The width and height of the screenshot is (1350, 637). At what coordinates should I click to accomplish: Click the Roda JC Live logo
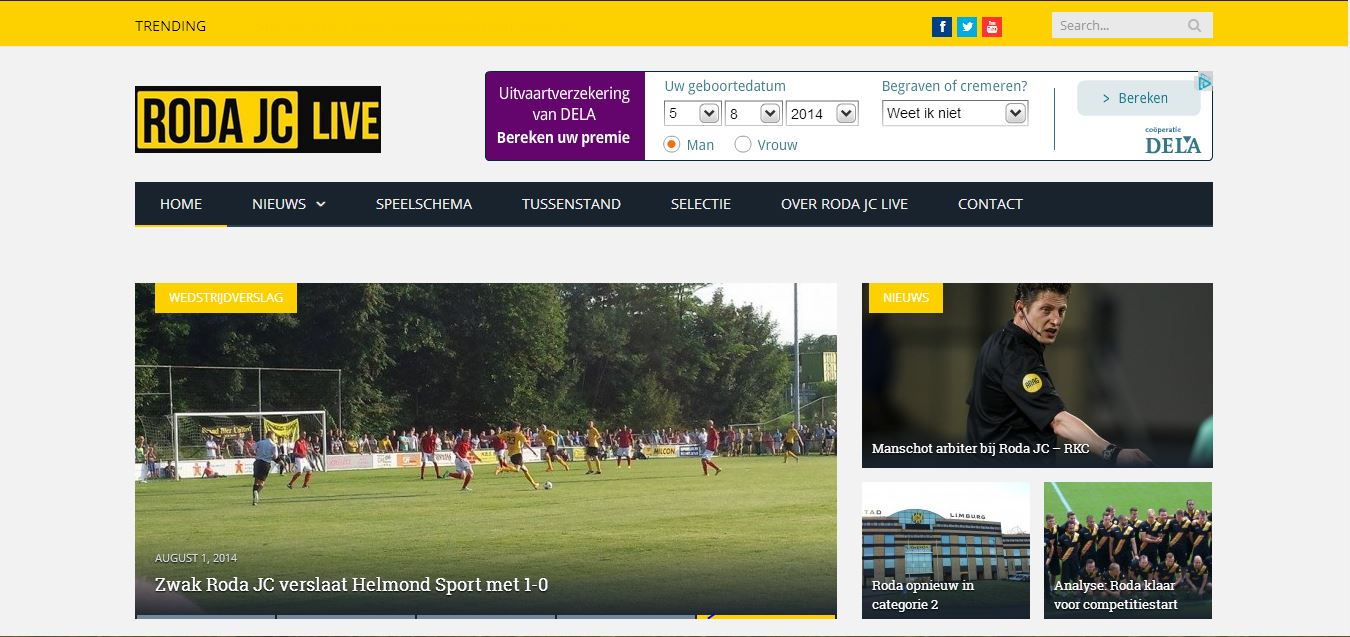(x=258, y=119)
